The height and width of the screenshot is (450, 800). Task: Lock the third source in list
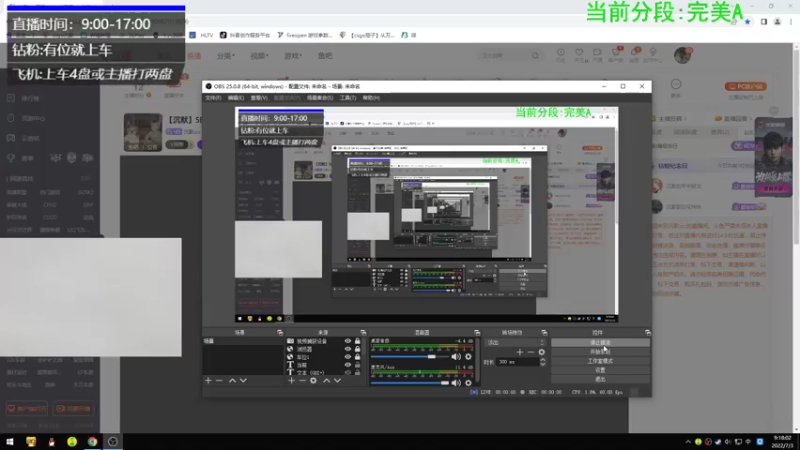coord(357,357)
